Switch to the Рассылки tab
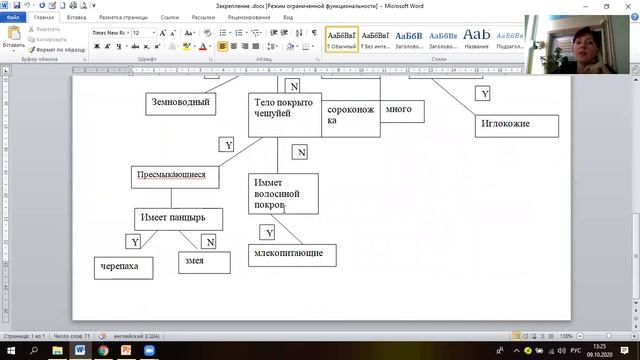640x360 pixels. click(203, 17)
